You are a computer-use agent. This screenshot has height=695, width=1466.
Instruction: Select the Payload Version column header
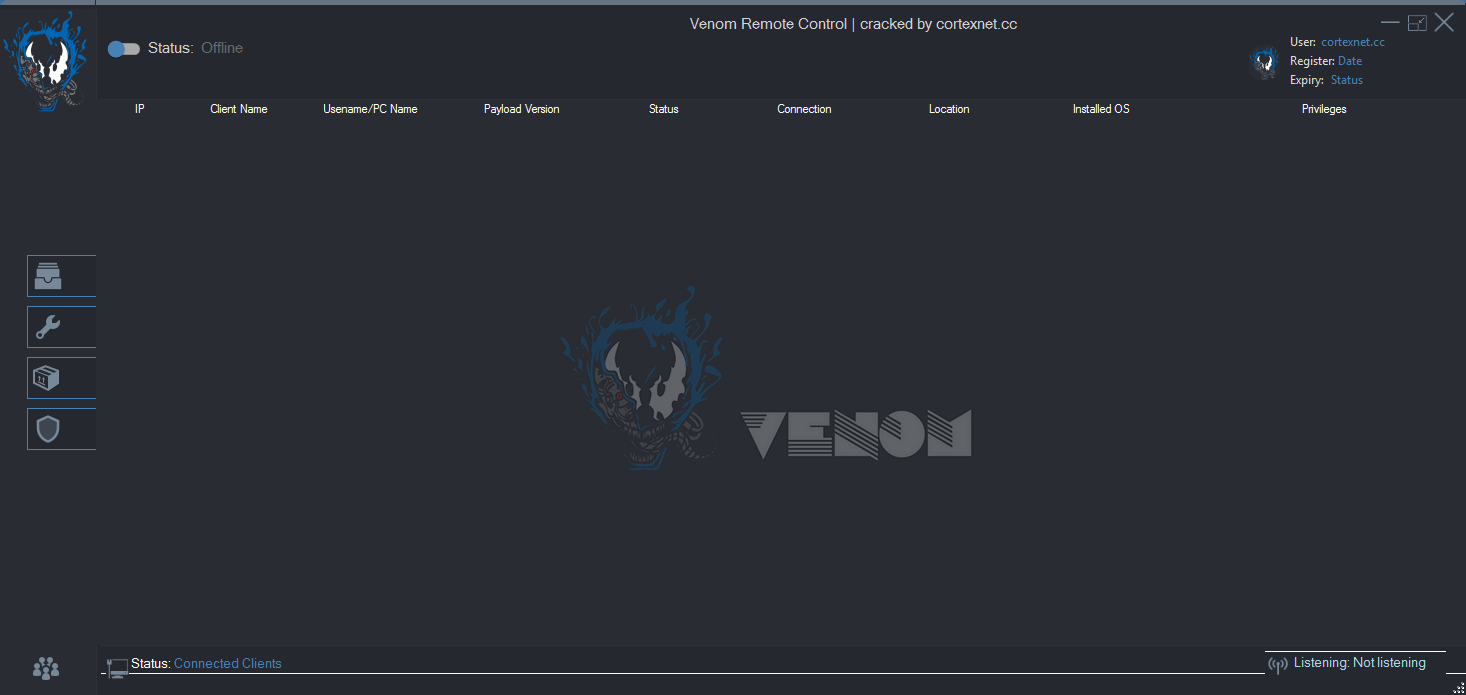point(521,109)
